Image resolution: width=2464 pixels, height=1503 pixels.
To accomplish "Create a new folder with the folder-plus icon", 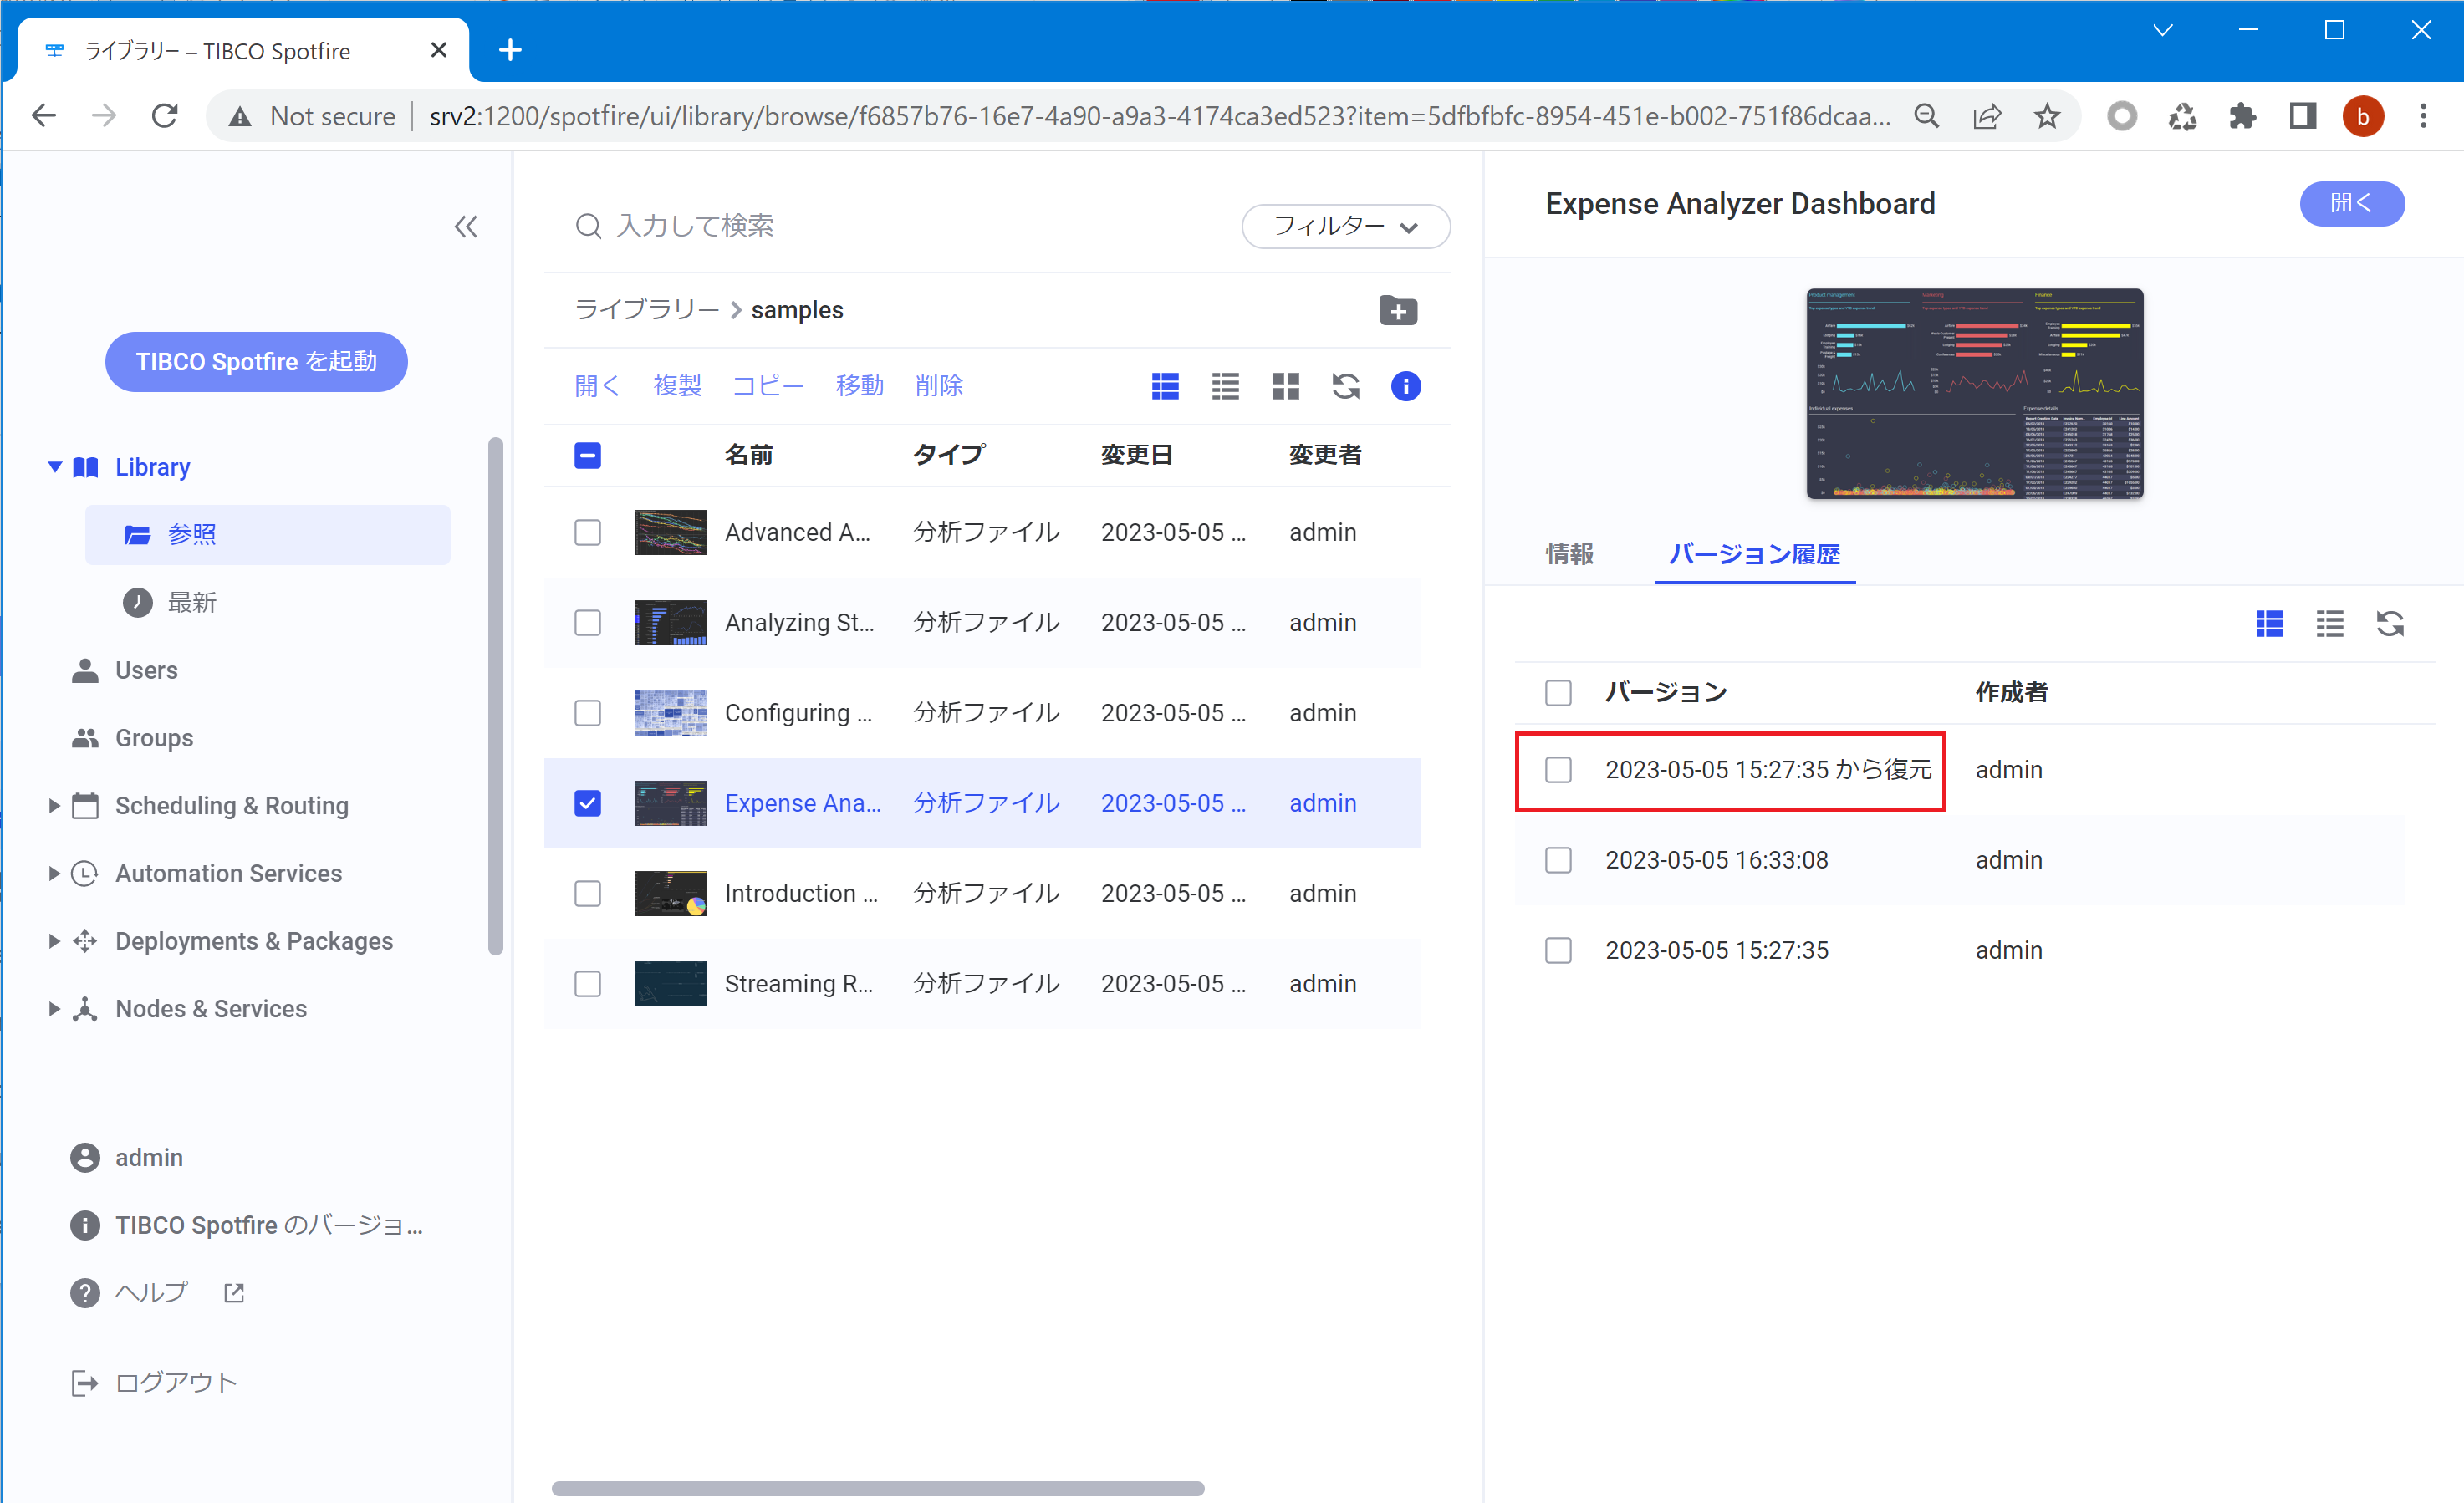I will pyautogui.click(x=1398, y=310).
